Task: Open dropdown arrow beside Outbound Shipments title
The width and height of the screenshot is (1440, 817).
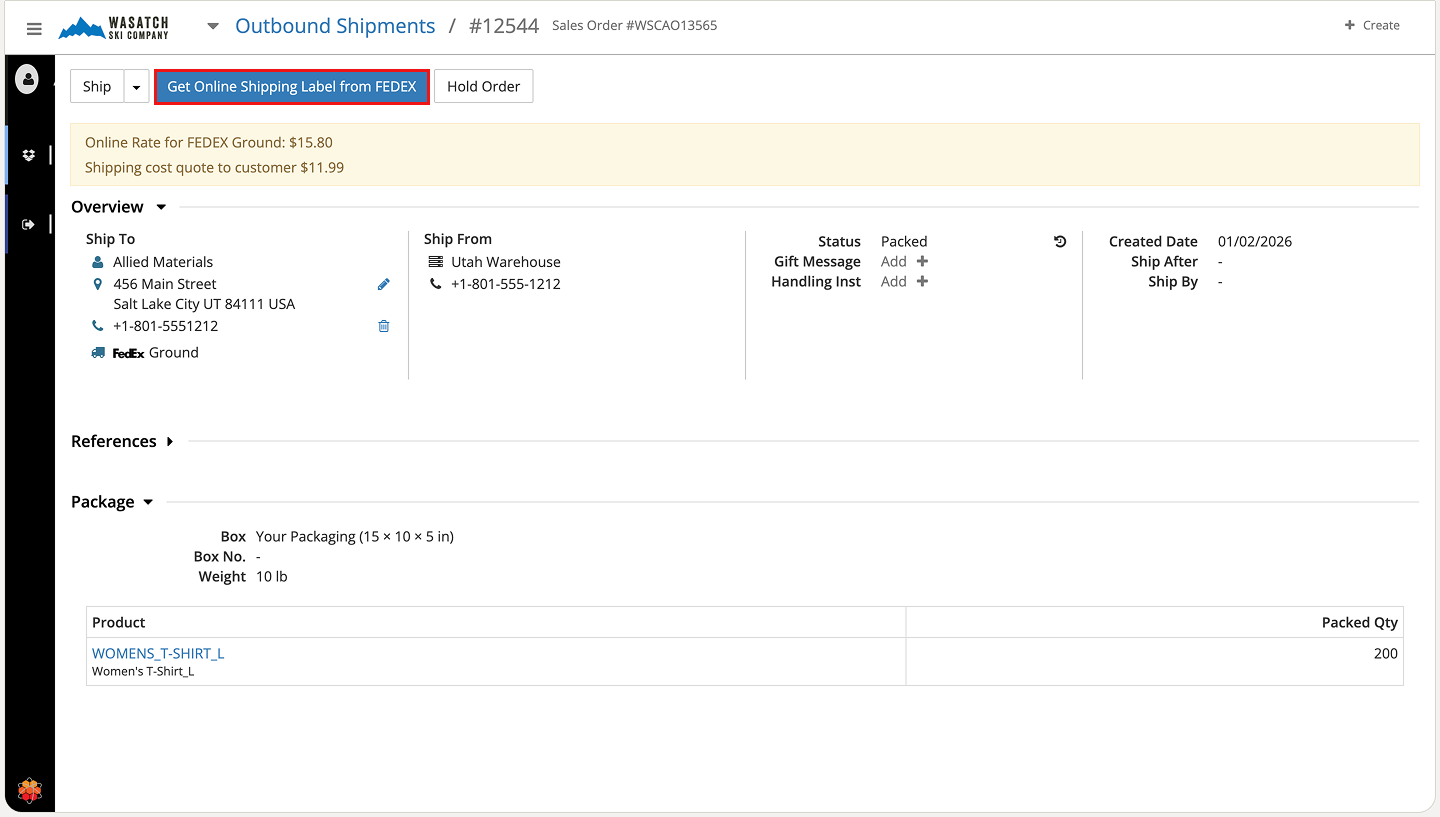Action: click(213, 27)
